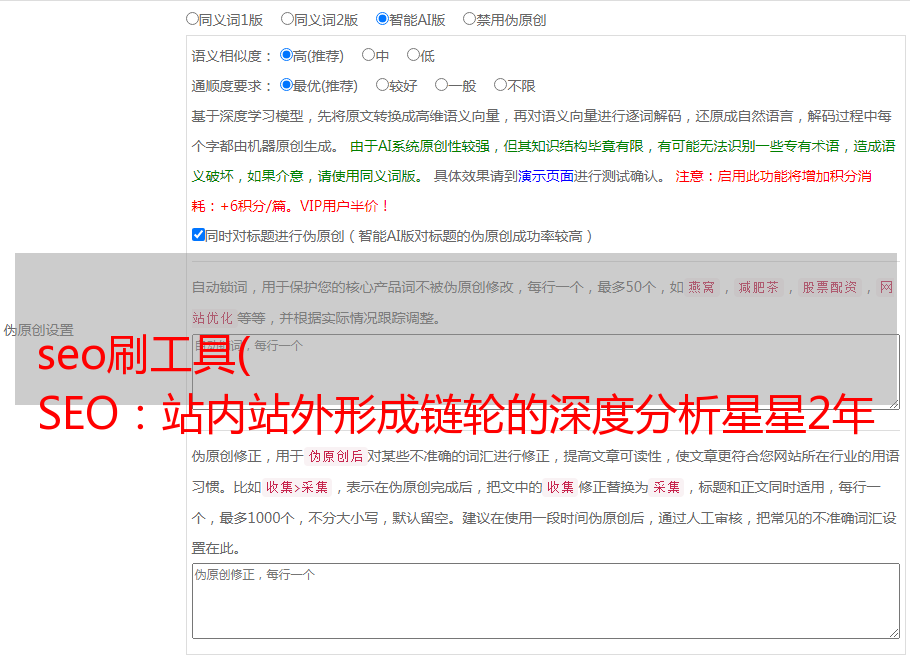911x658 pixels.
Task: Select 禁用伪原创 radio option
Action: tap(469, 19)
